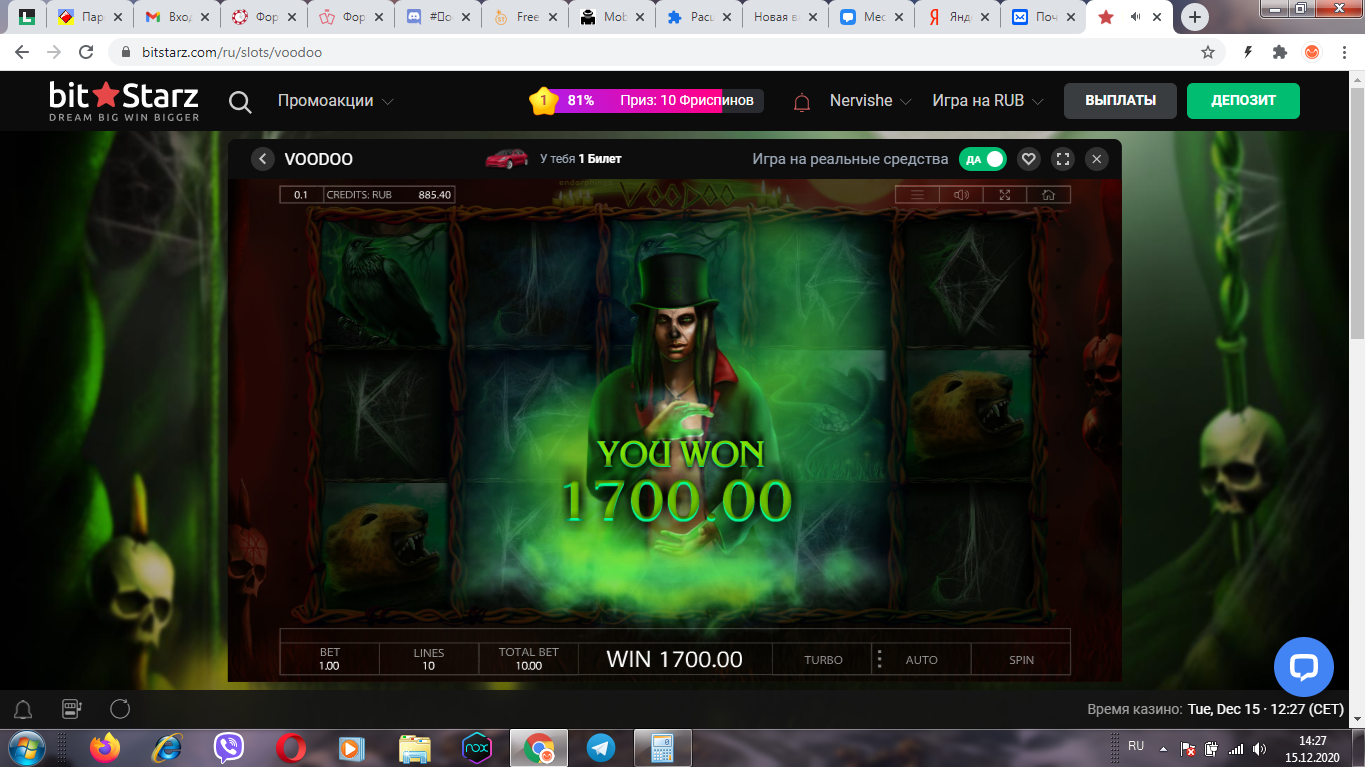Toggle TURBO spin mode
This screenshot has height=767, width=1365.
point(823,660)
